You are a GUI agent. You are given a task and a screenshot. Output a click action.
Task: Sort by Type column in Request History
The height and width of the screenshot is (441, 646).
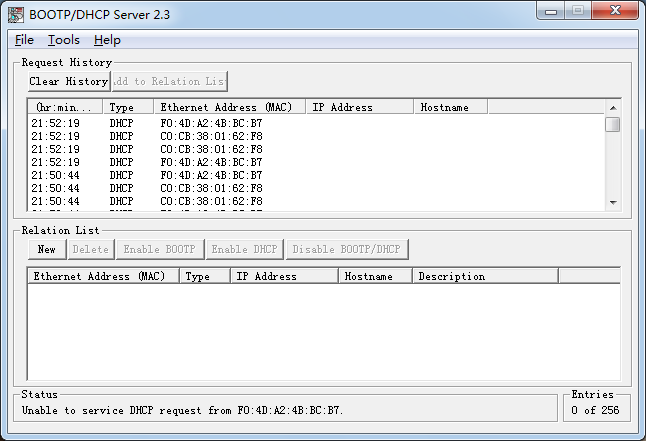127,107
